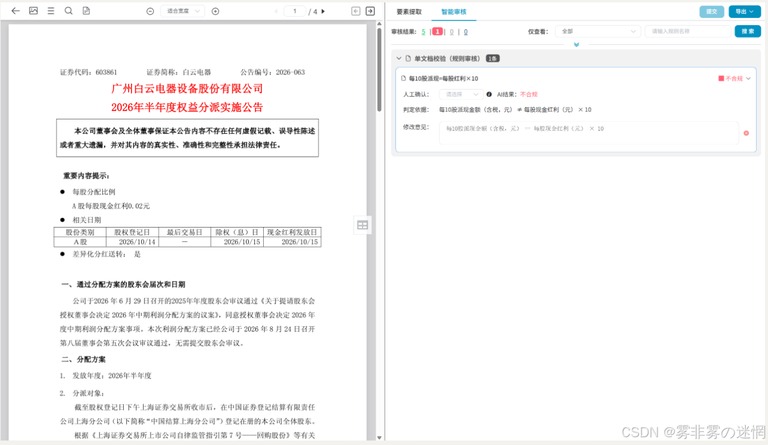768x445 pixels.
Task: Click the 修改意见 text area
Action: tap(589, 133)
